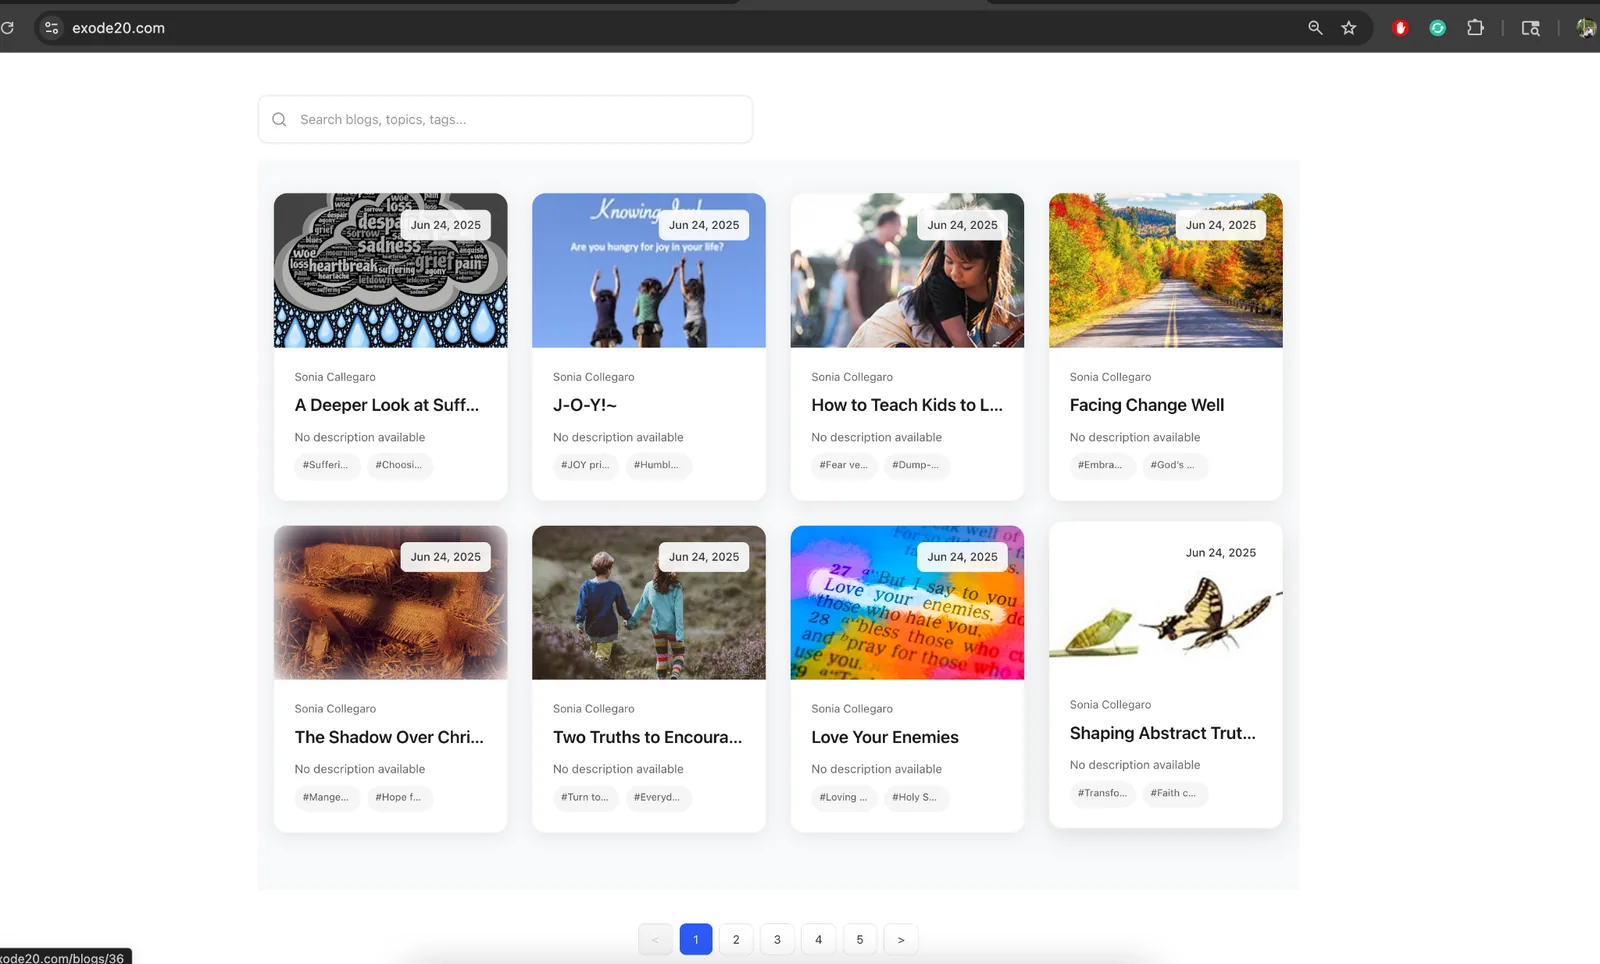Open 'Shaping Abstract Trut...' post
The height and width of the screenshot is (964, 1600).
point(1163,733)
